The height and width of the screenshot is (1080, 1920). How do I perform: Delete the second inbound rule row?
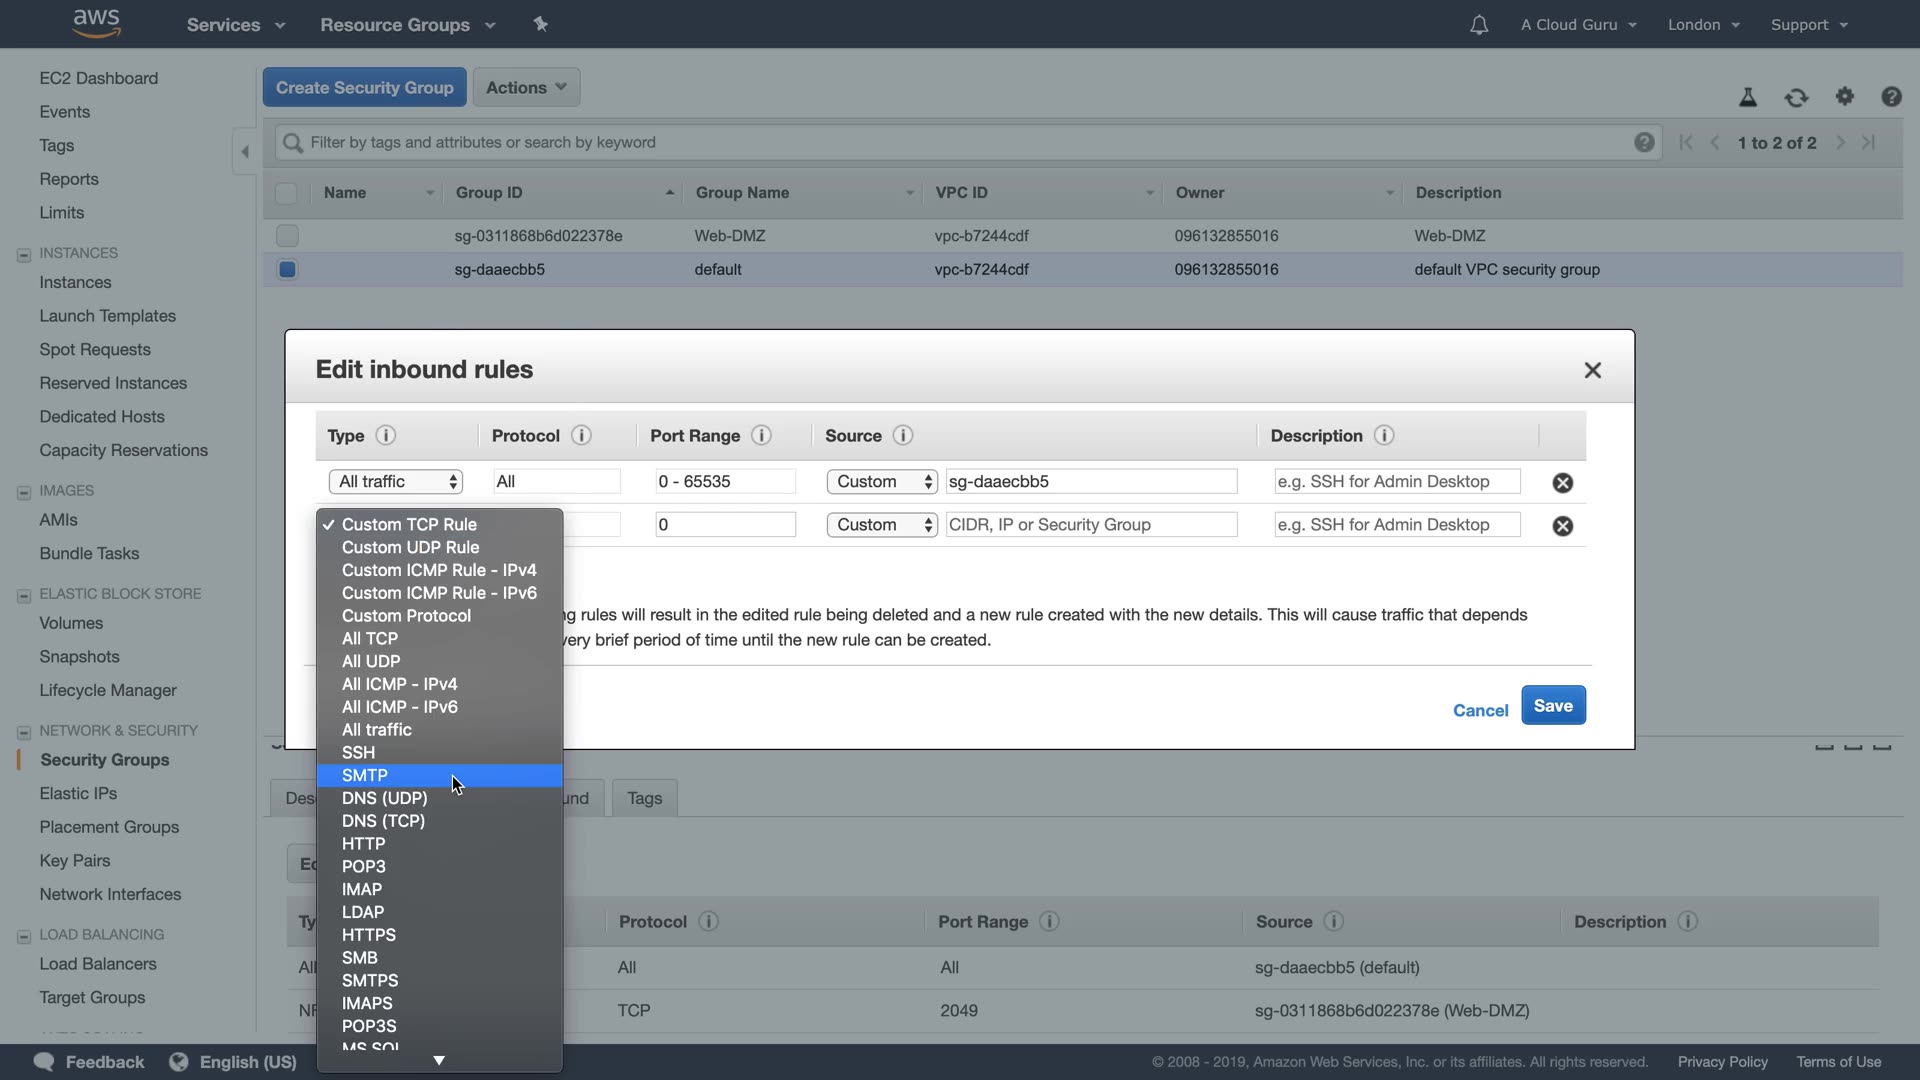[1563, 526]
